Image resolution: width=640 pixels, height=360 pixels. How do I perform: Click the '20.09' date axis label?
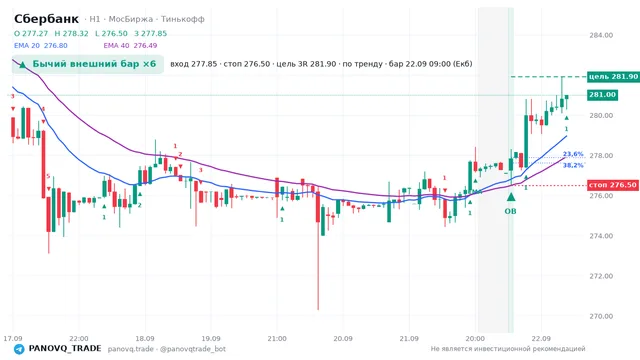click(x=343, y=338)
